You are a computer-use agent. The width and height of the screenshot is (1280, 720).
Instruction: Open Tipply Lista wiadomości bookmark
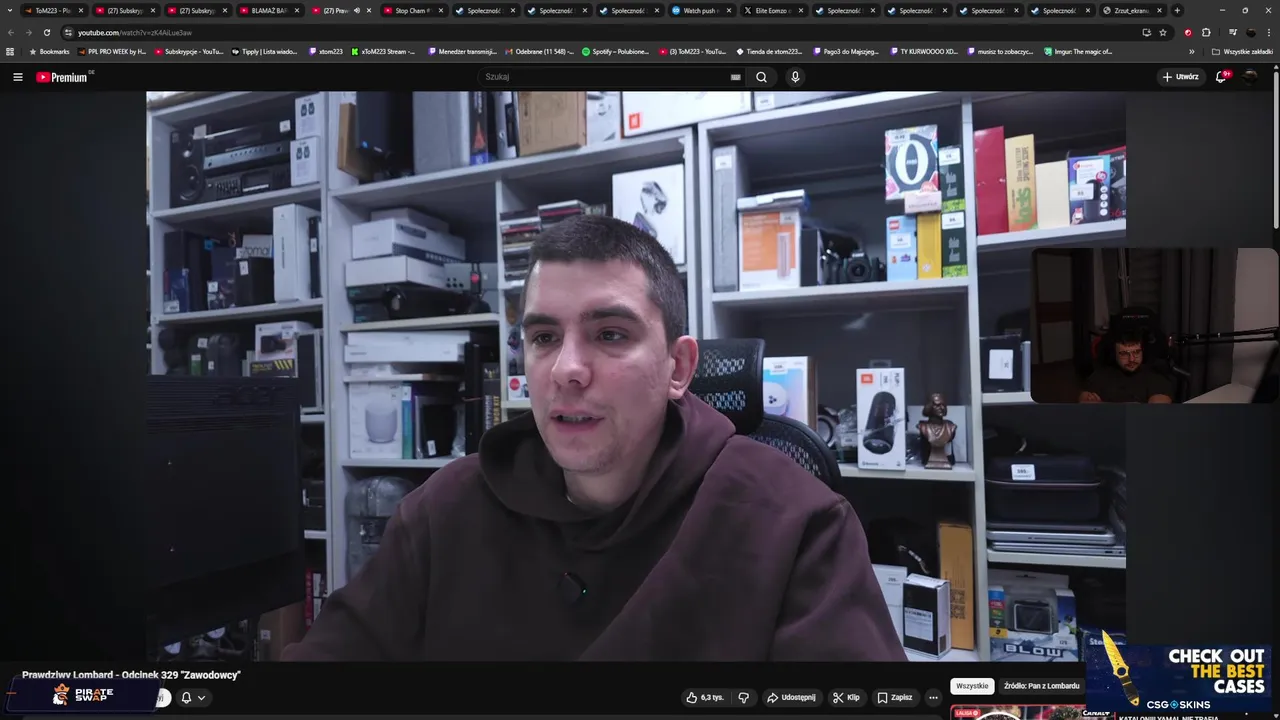[x=264, y=51]
